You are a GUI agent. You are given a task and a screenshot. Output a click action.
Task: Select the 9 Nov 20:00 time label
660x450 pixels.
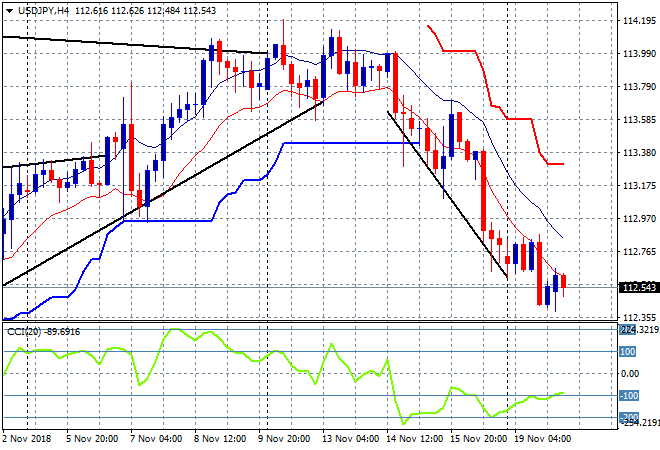coord(284,439)
